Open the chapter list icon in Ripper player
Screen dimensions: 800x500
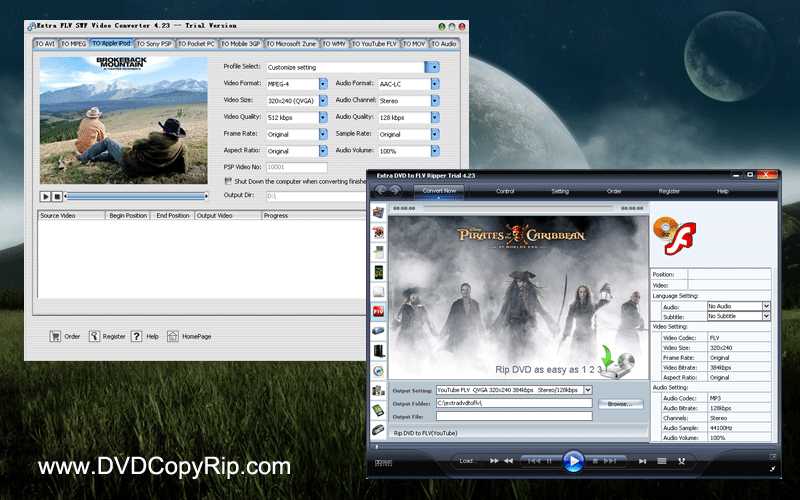click(x=662, y=461)
